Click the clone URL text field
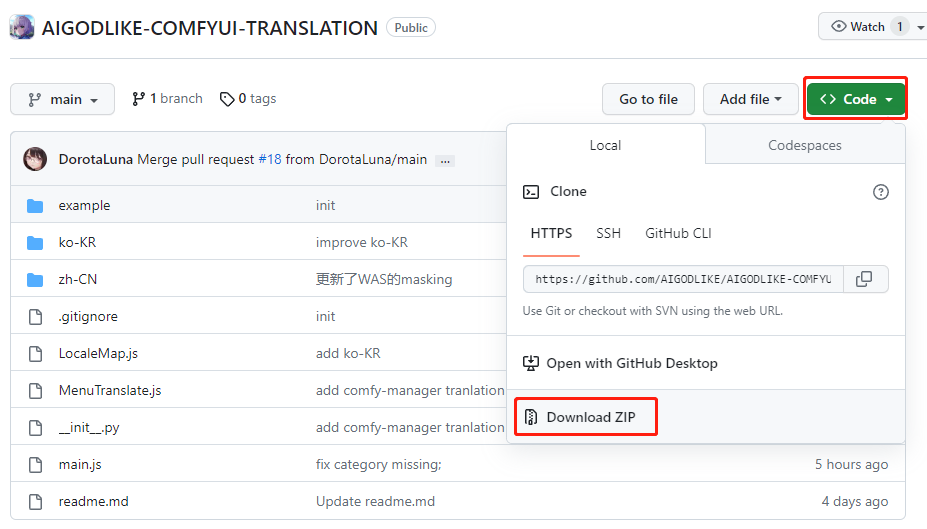This screenshot has width=927, height=529. (683, 279)
